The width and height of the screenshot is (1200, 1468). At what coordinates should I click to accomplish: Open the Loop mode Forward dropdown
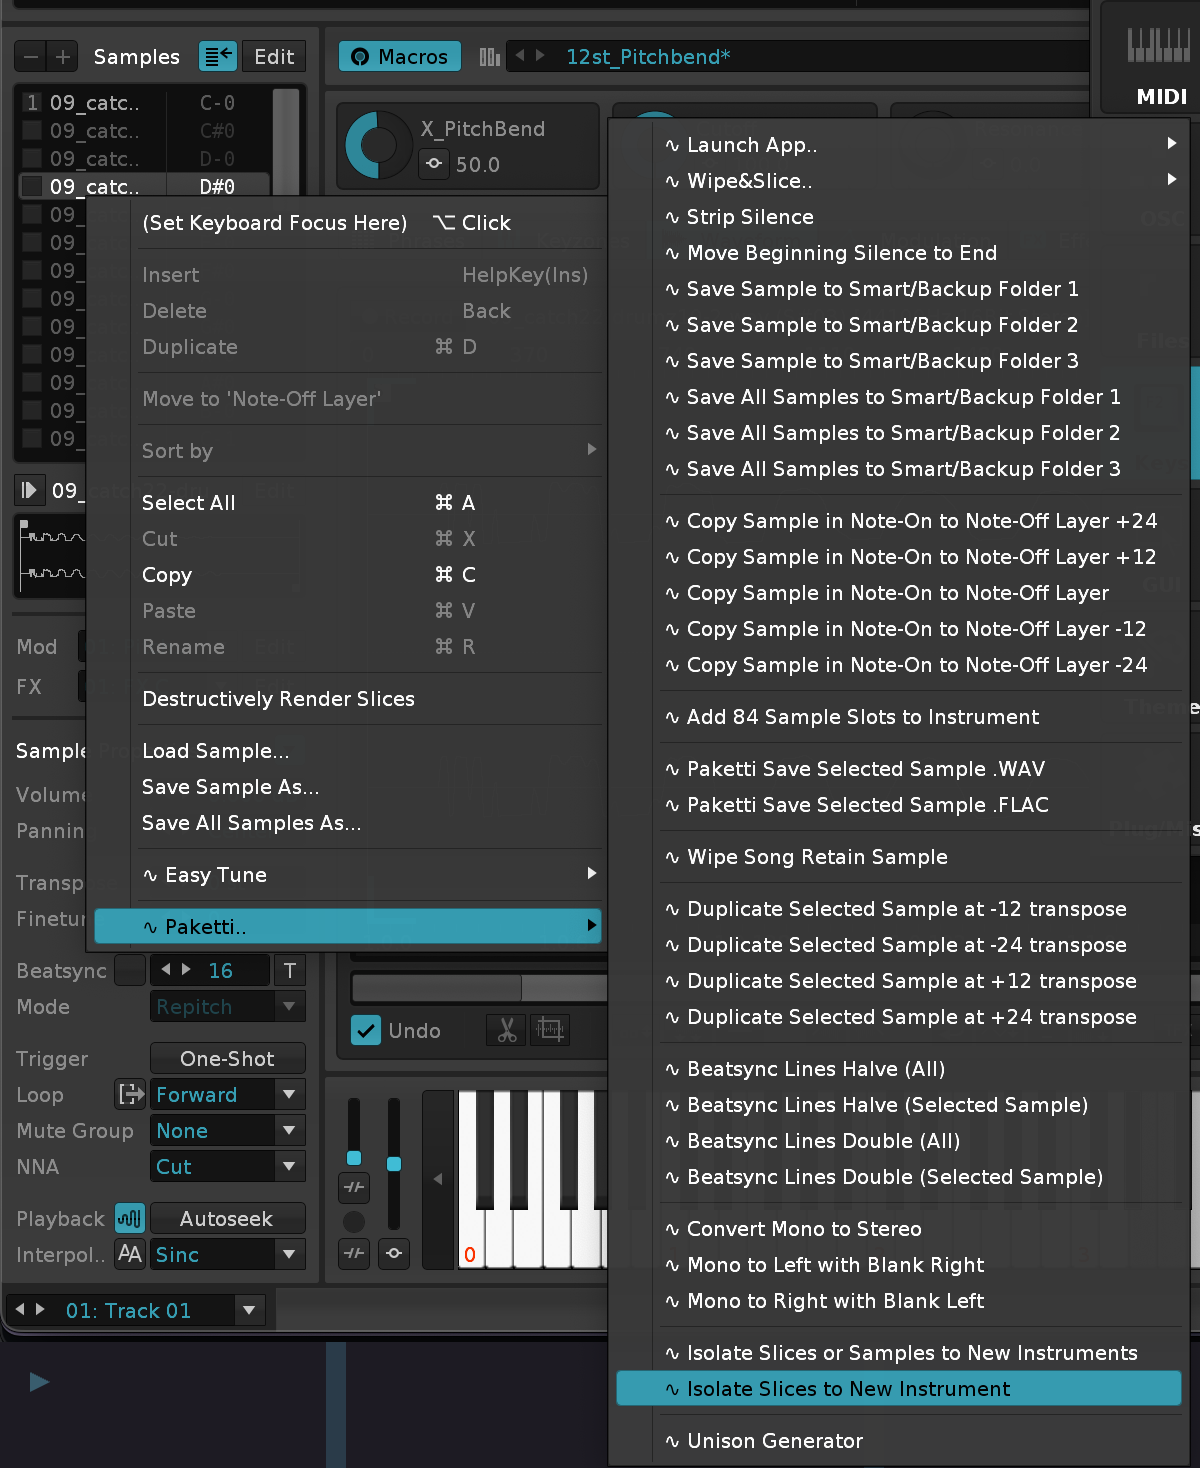pyautogui.click(x=227, y=1094)
